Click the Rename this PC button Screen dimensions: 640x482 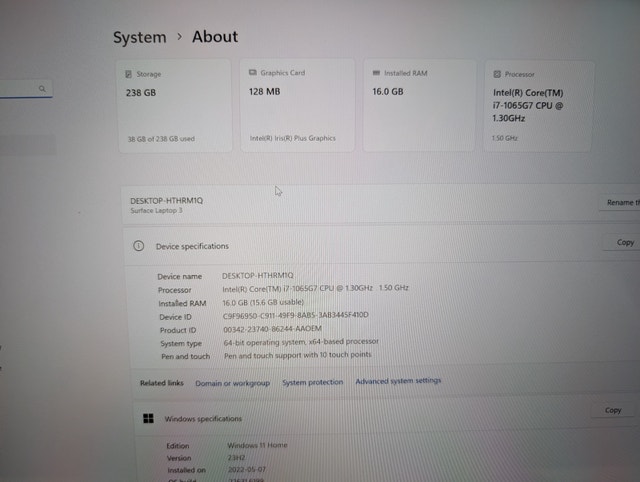click(x=620, y=202)
